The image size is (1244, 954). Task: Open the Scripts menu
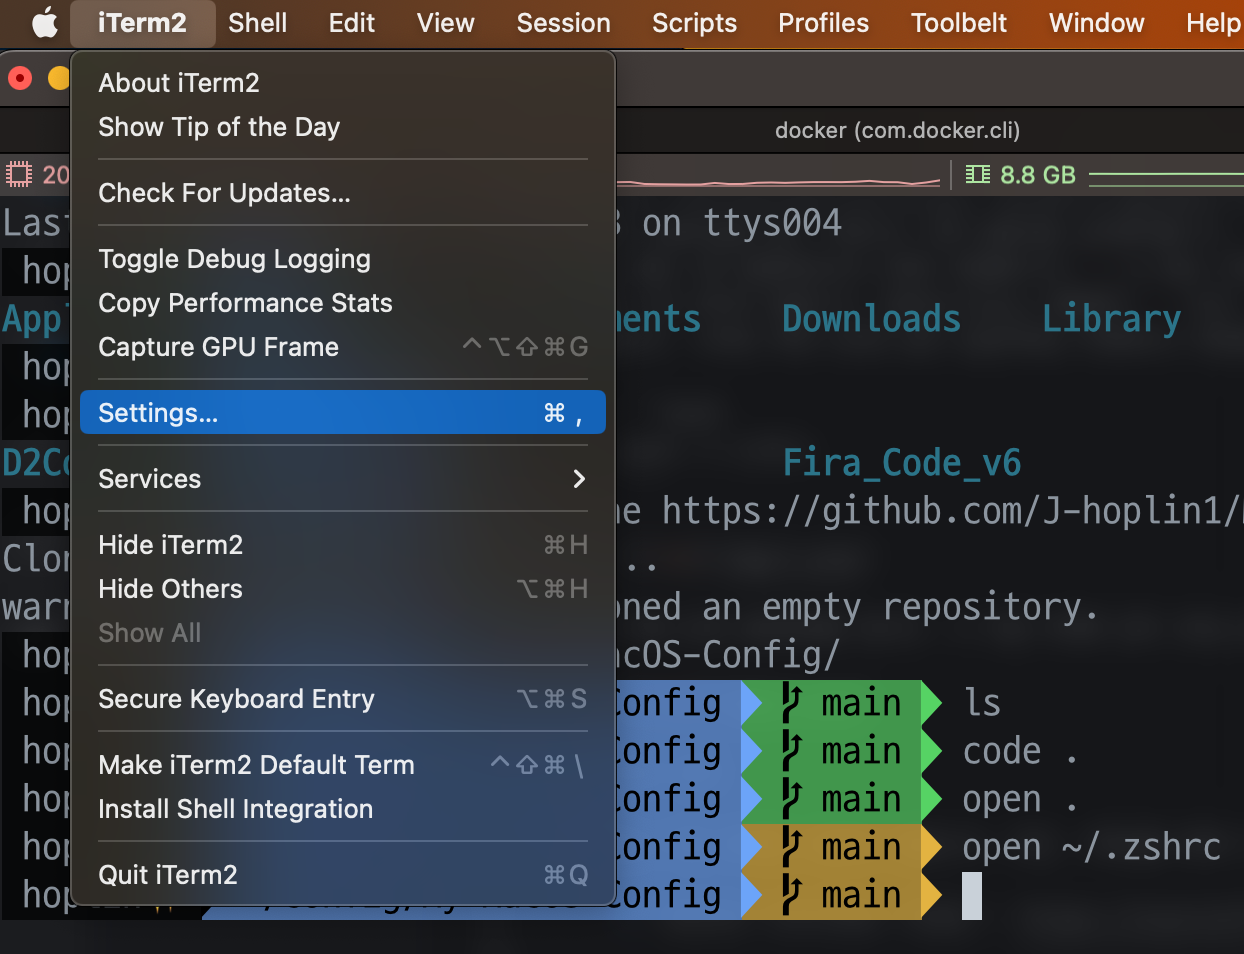coord(694,23)
